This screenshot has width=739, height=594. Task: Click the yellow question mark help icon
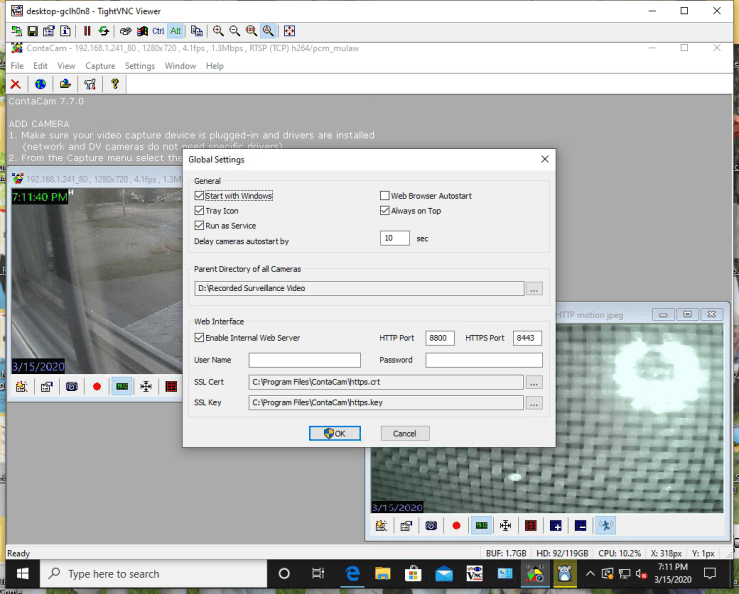115,85
